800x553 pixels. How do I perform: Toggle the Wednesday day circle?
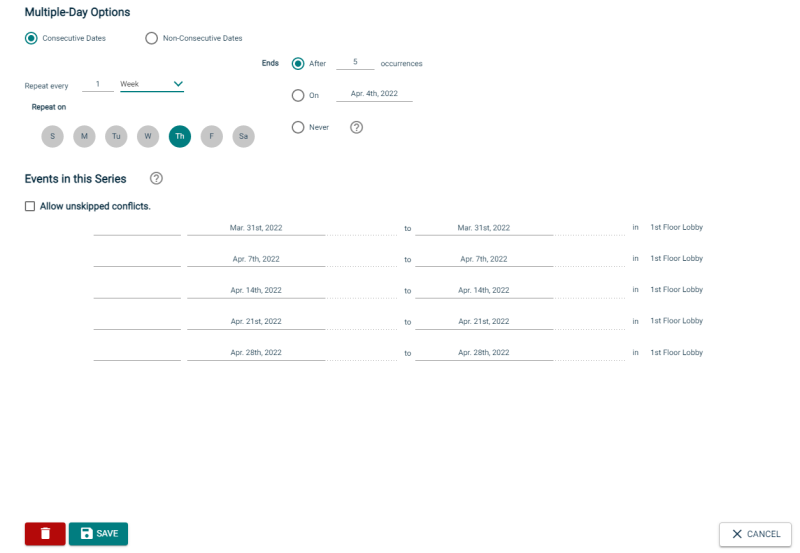point(148,136)
